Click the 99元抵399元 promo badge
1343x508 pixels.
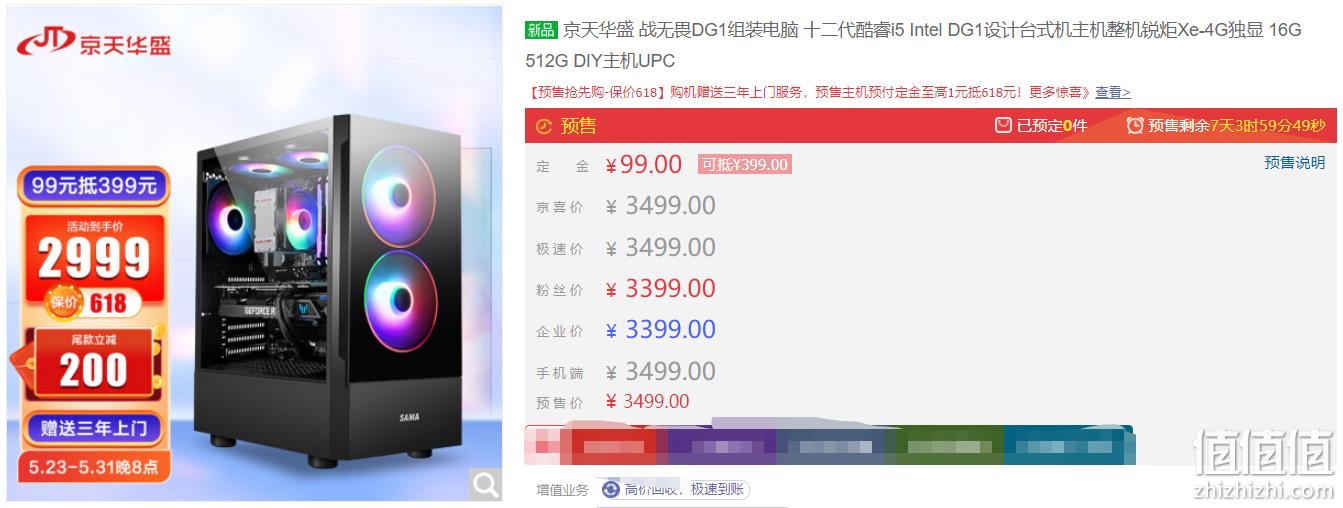pyautogui.click(x=94, y=185)
